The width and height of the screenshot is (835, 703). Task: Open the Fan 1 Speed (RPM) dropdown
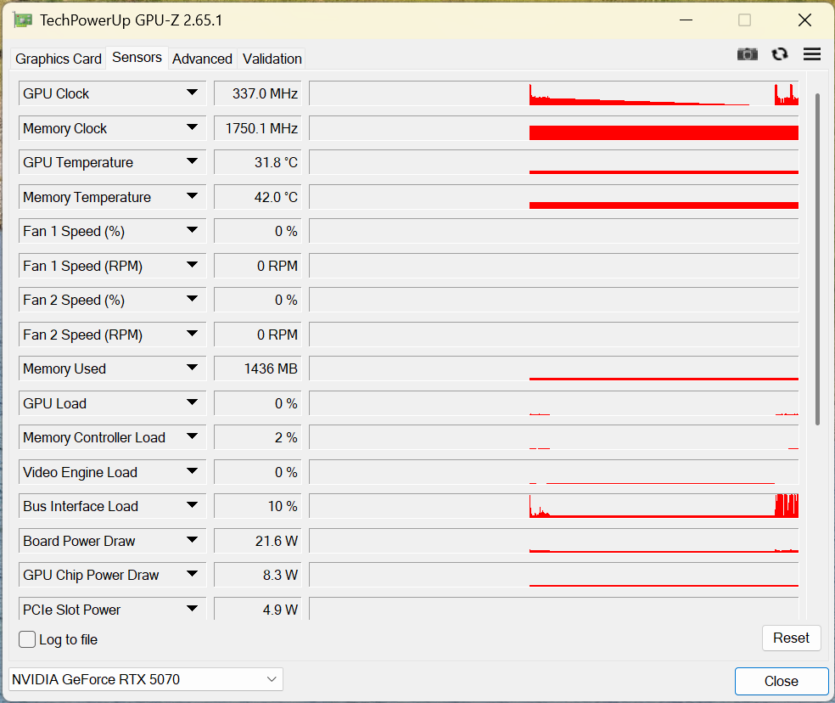pyautogui.click(x=192, y=265)
